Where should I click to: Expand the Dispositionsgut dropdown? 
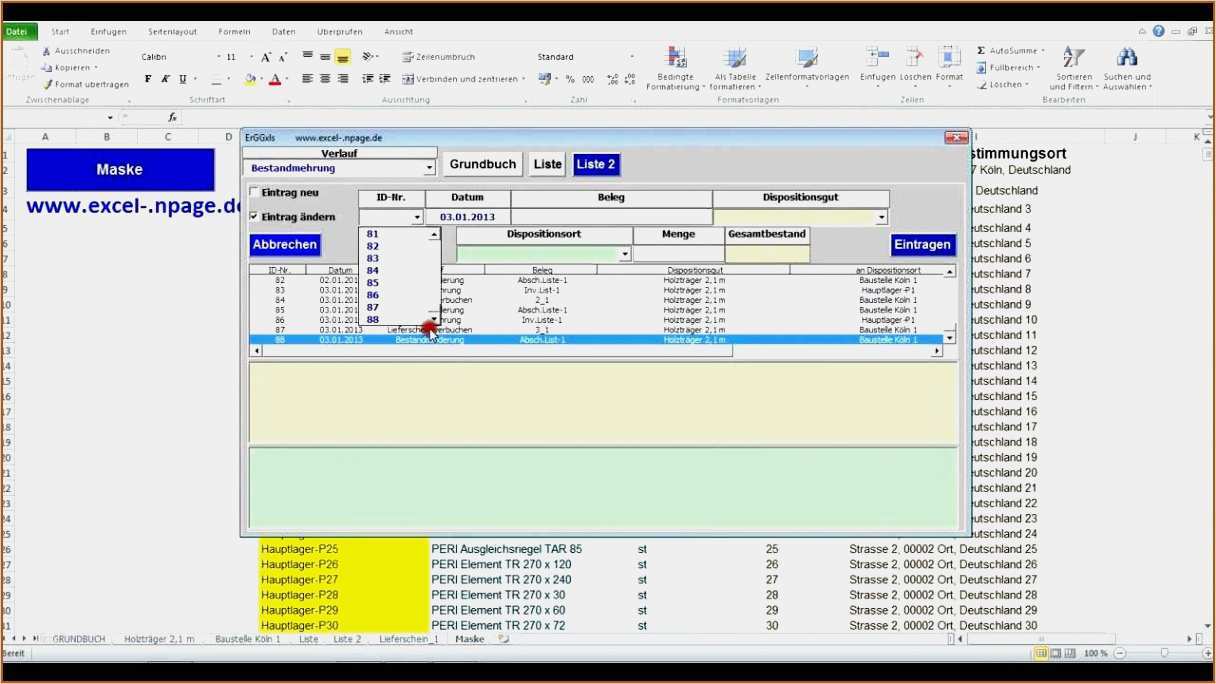click(880, 217)
